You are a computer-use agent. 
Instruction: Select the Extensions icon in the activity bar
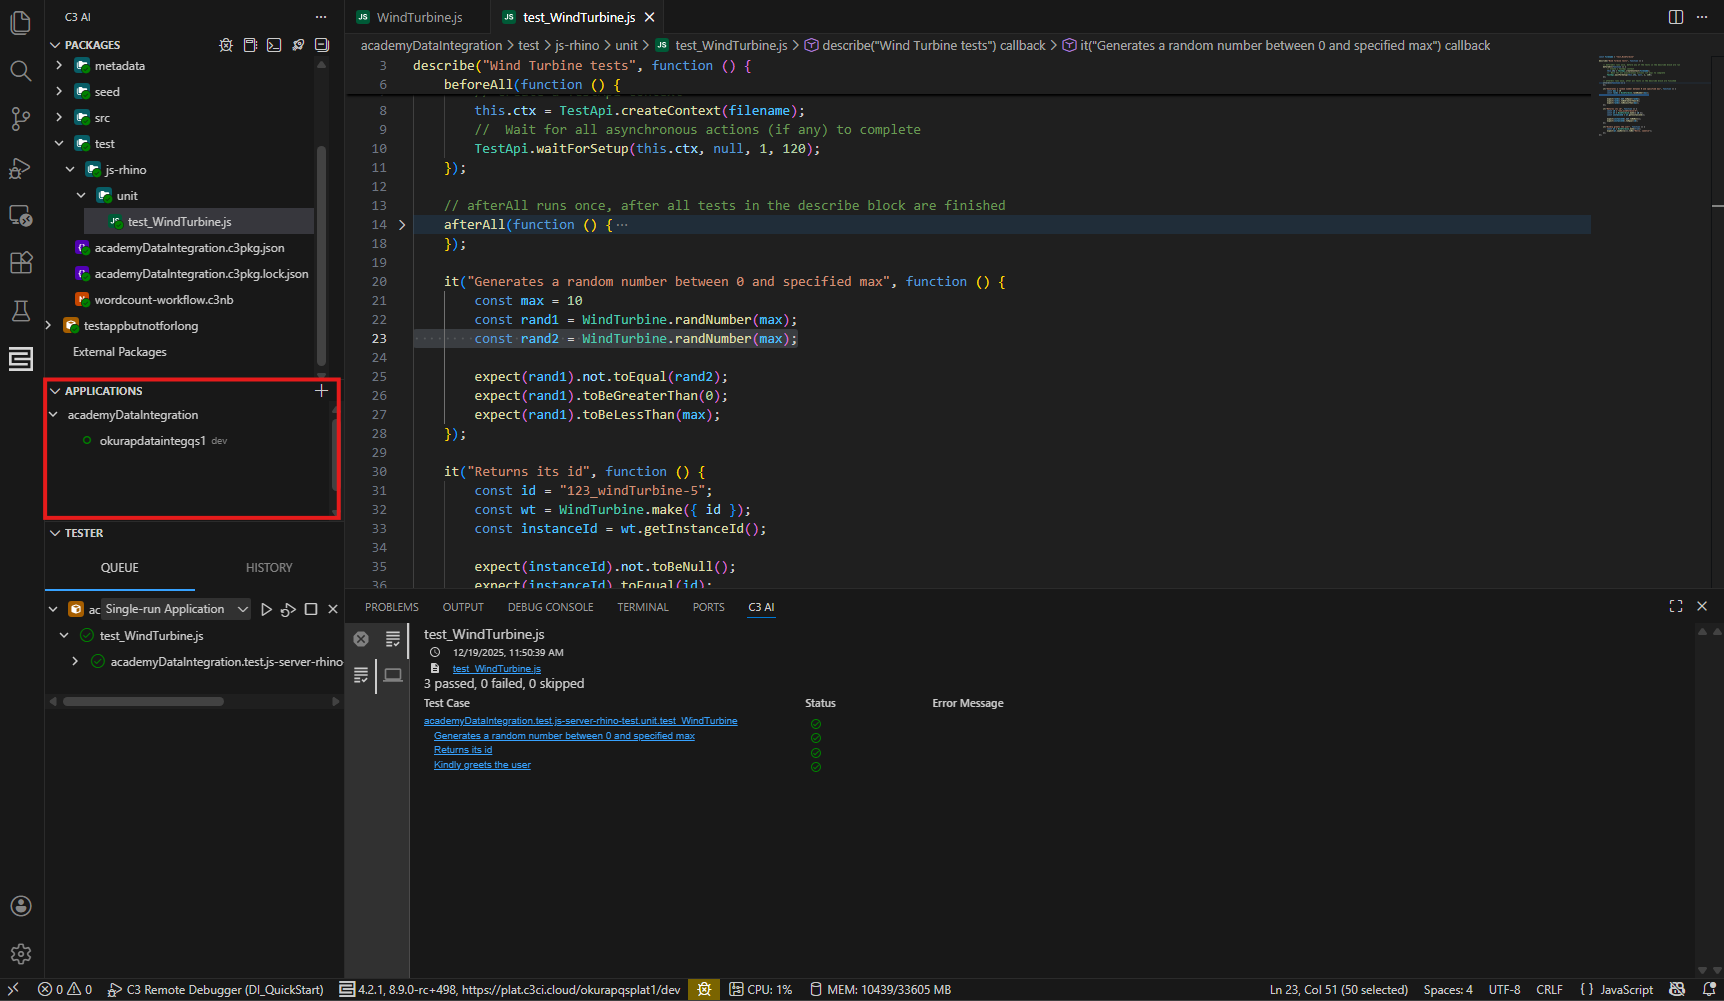pos(20,262)
